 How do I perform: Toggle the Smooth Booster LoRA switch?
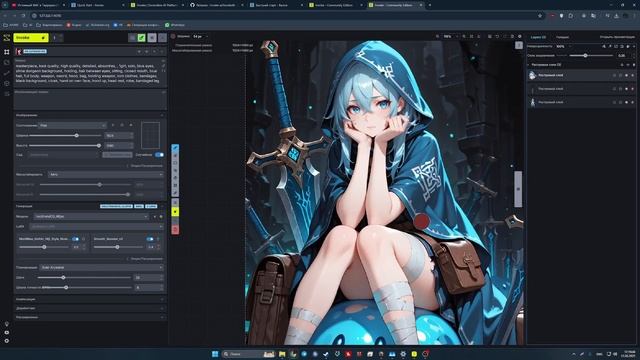150,239
